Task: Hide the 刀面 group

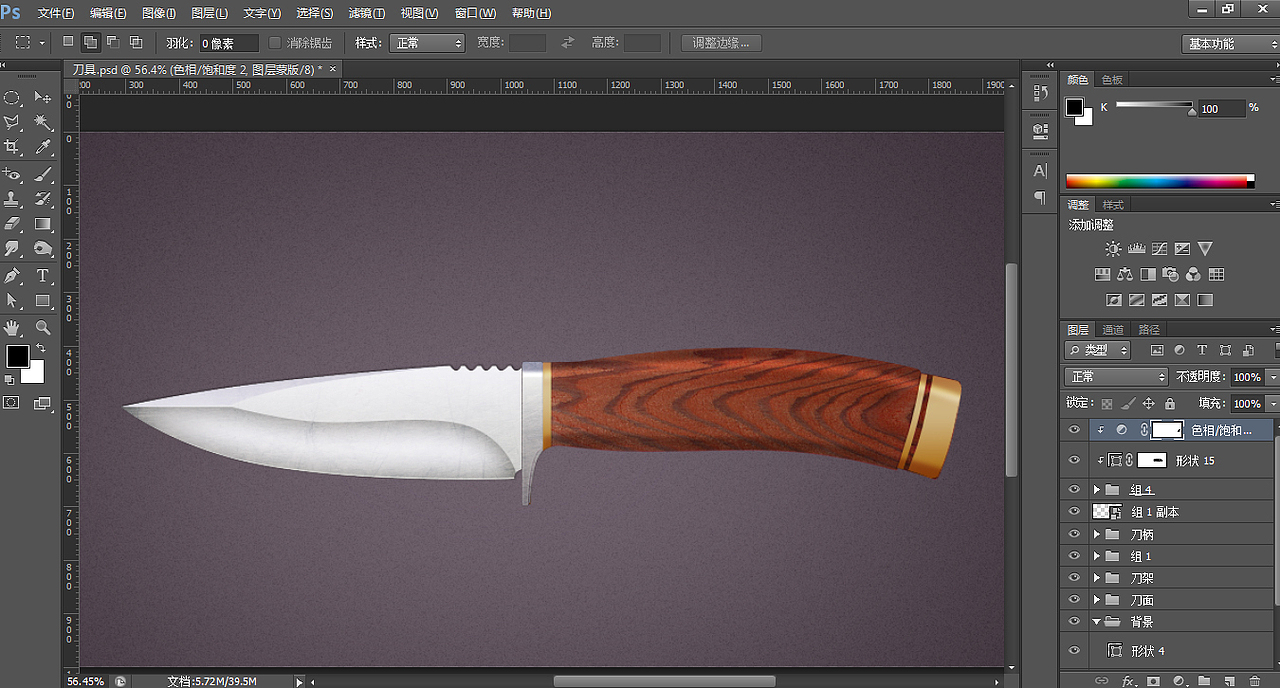Action: point(1074,600)
